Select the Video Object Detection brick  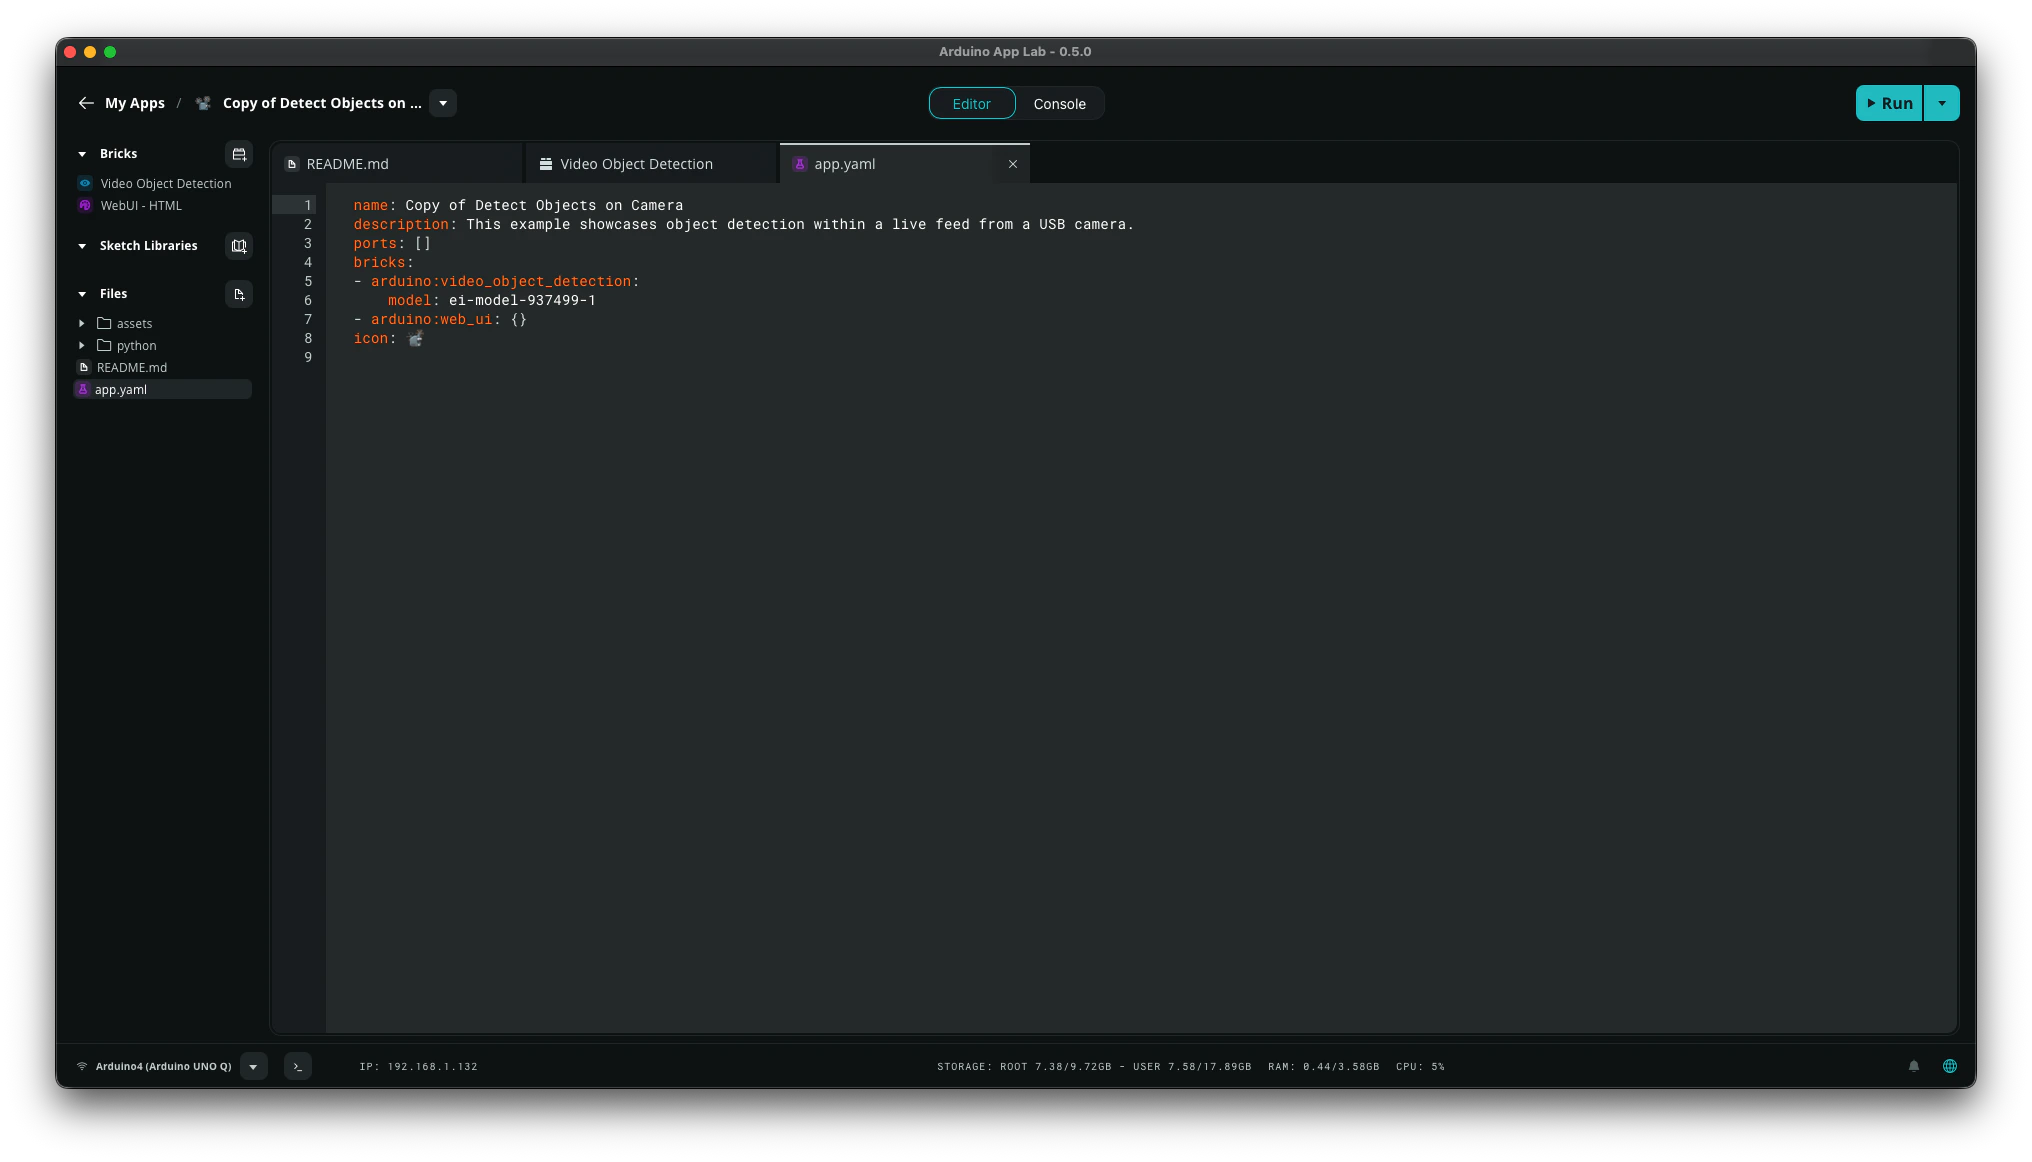[x=165, y=184]
